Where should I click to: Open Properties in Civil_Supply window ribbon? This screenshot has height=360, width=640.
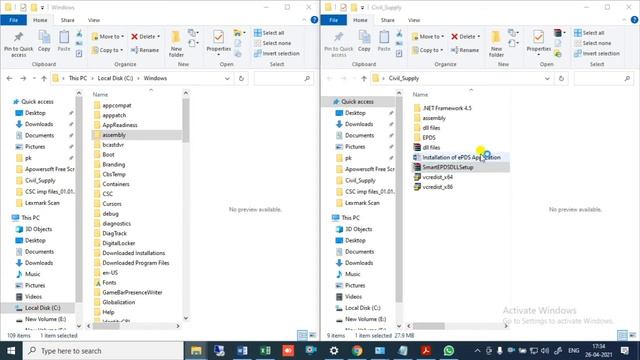(x=538, y=43)
